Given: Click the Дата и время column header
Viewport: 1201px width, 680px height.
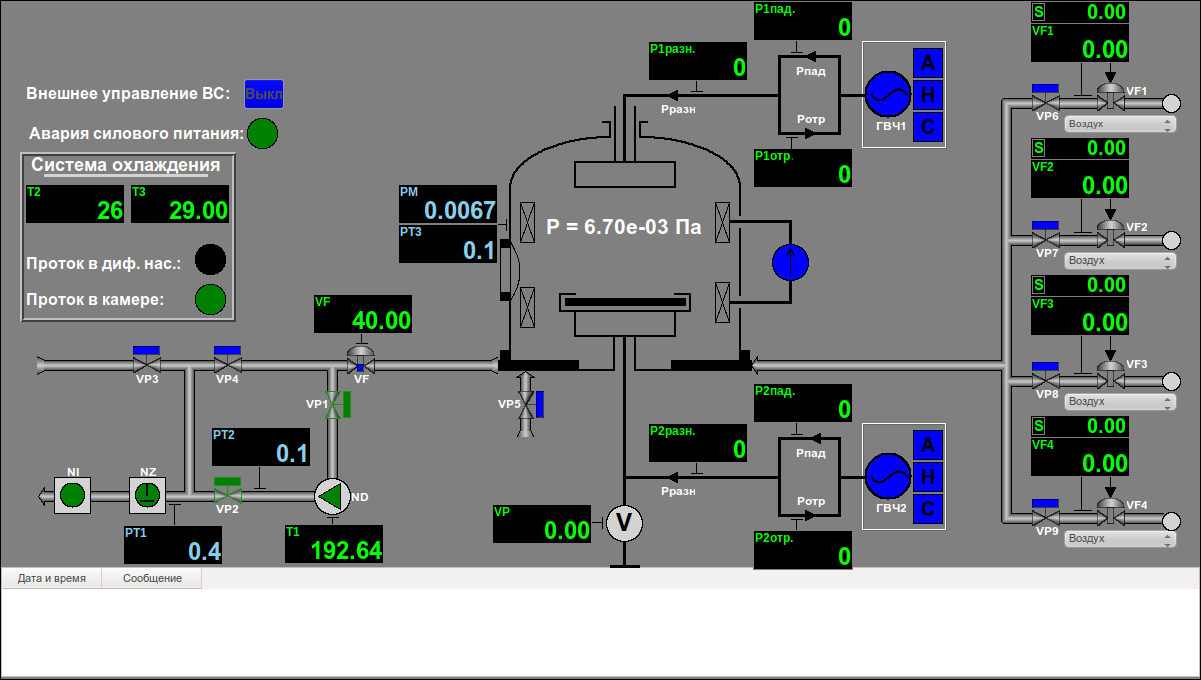Looking at the screenshot, I should point(51,578).
